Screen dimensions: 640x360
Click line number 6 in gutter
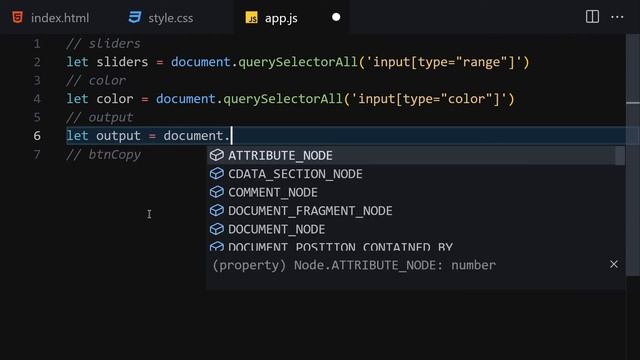click(37, 136)
